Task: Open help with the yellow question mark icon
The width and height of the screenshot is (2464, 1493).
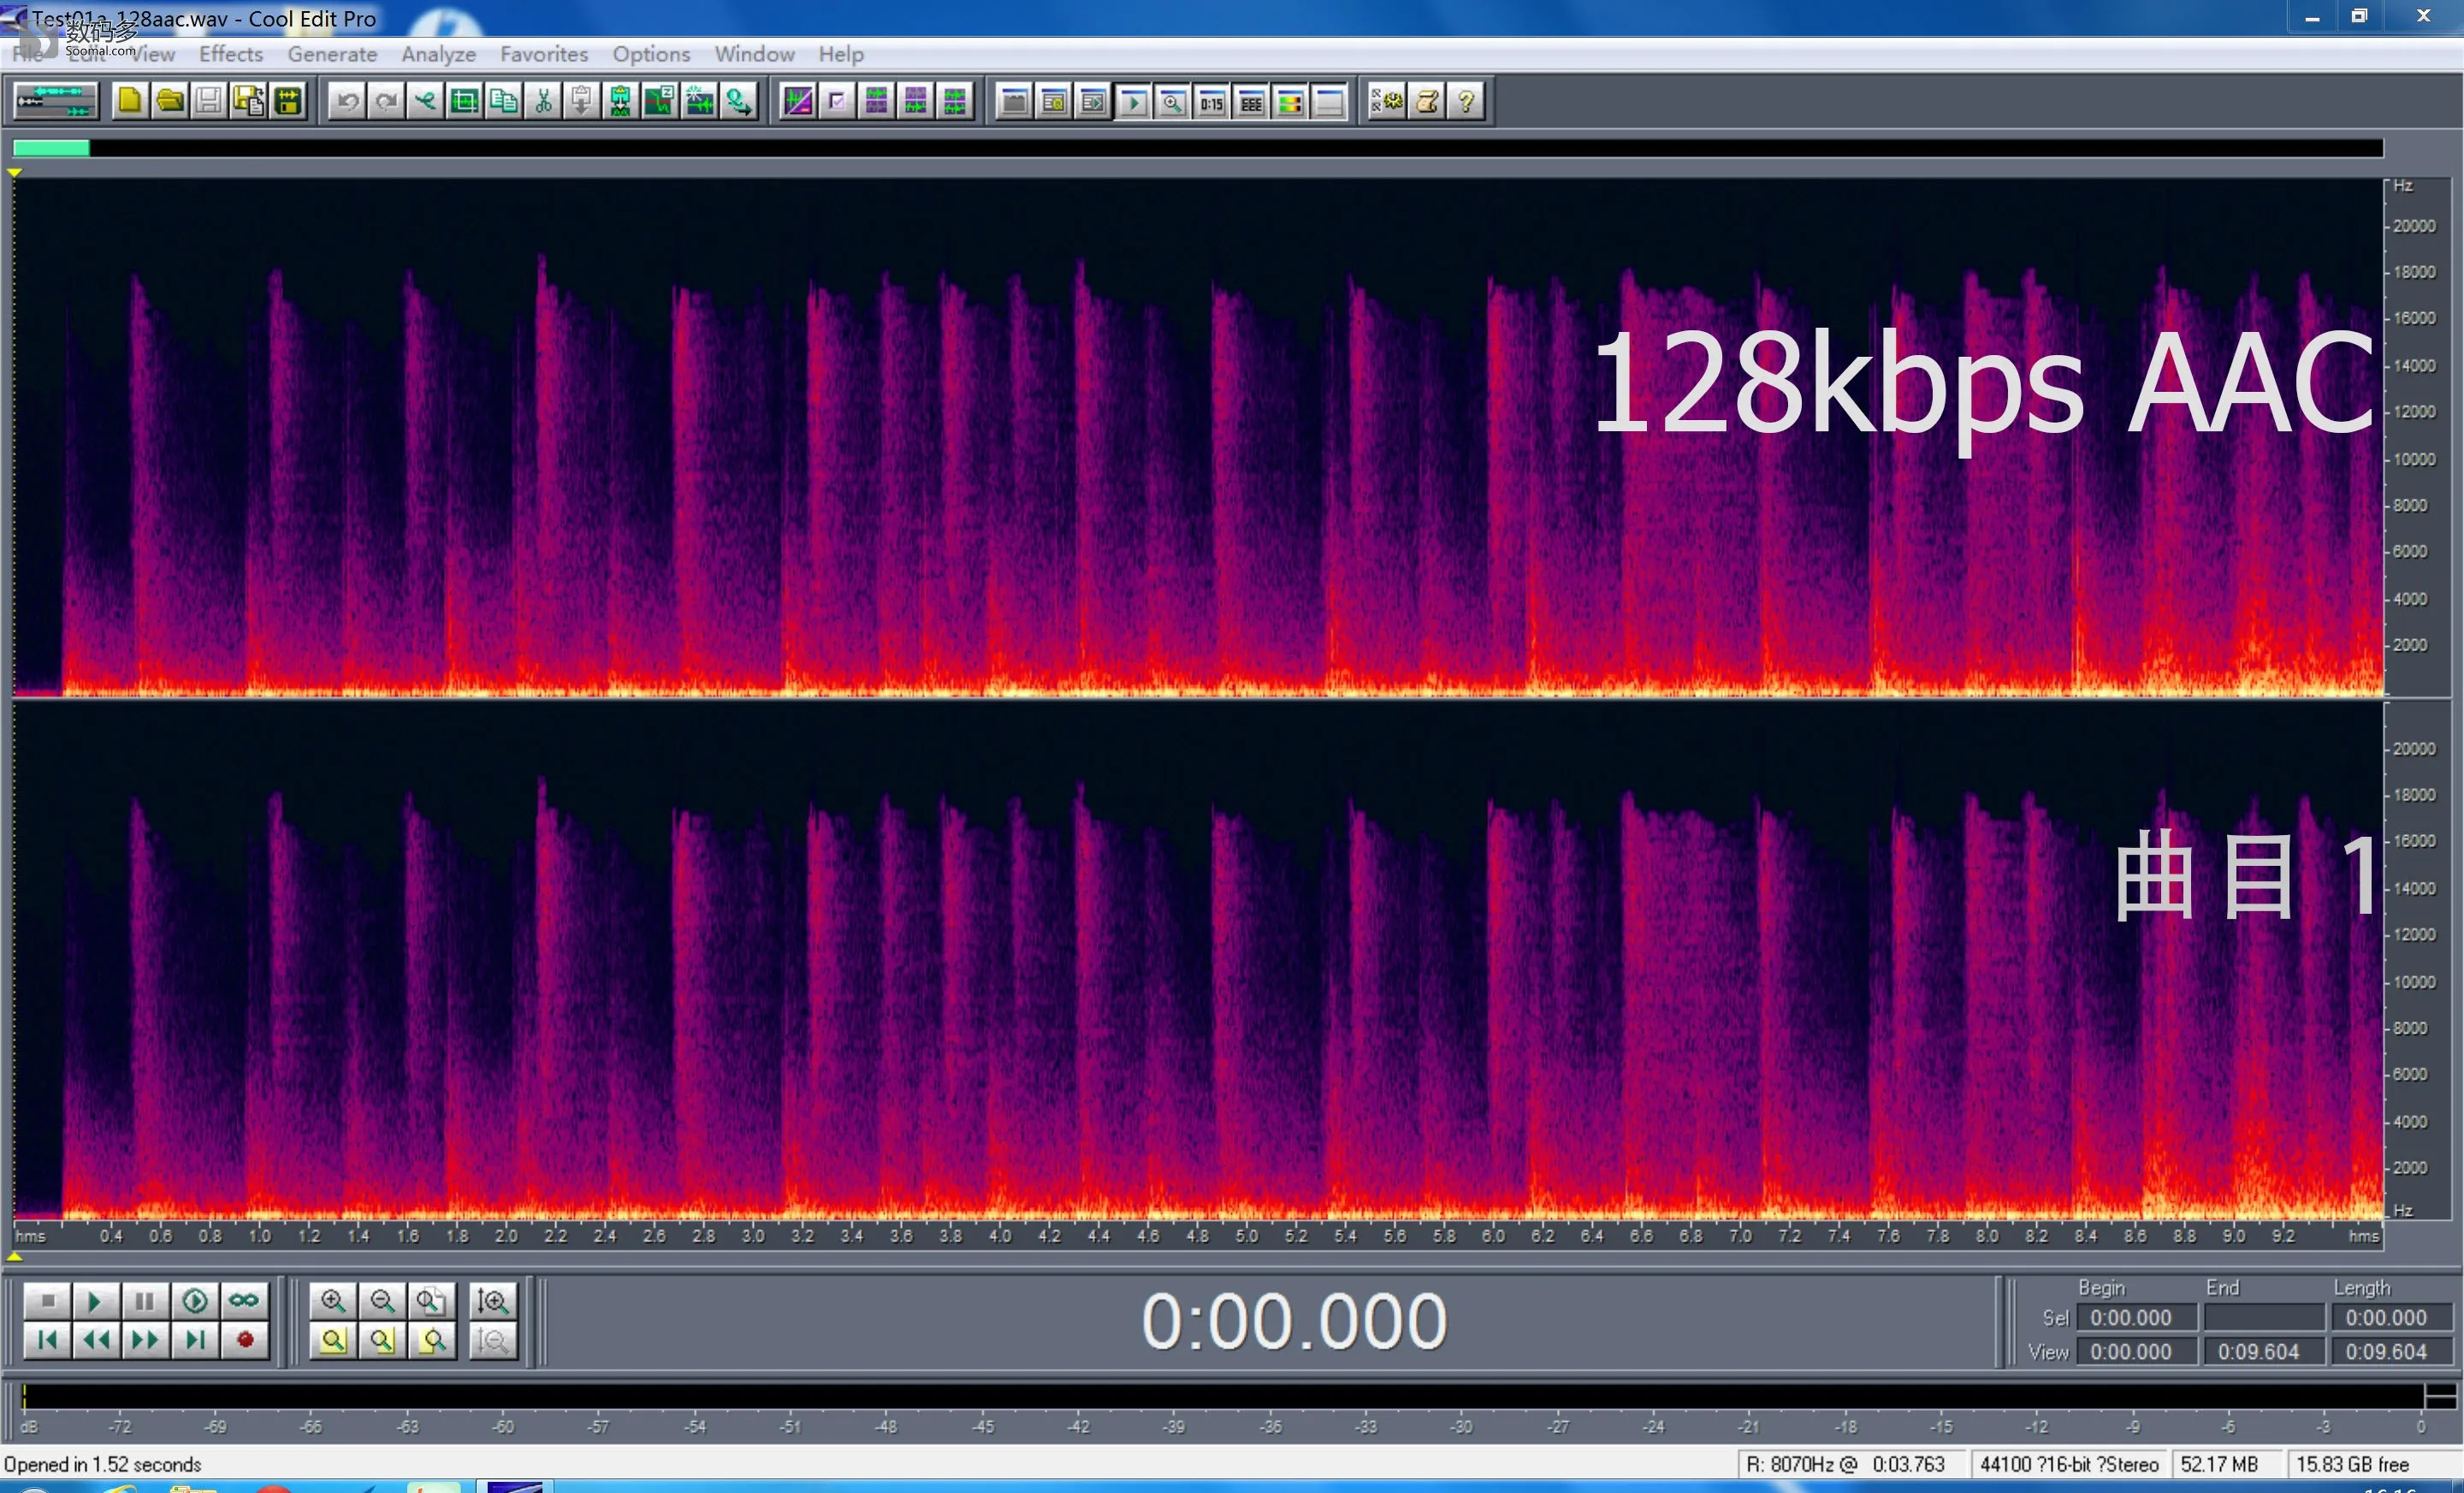Action: point(1466,101)
